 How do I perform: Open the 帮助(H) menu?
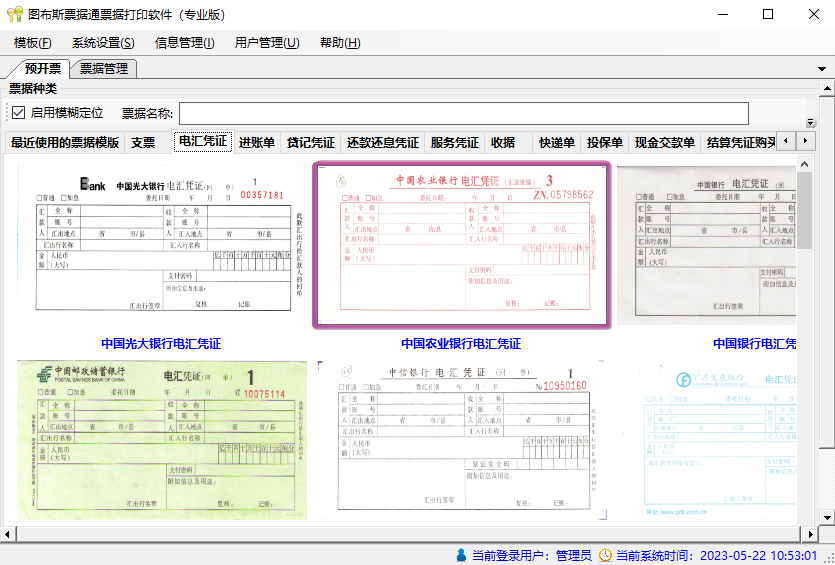(x=340, y=43)
